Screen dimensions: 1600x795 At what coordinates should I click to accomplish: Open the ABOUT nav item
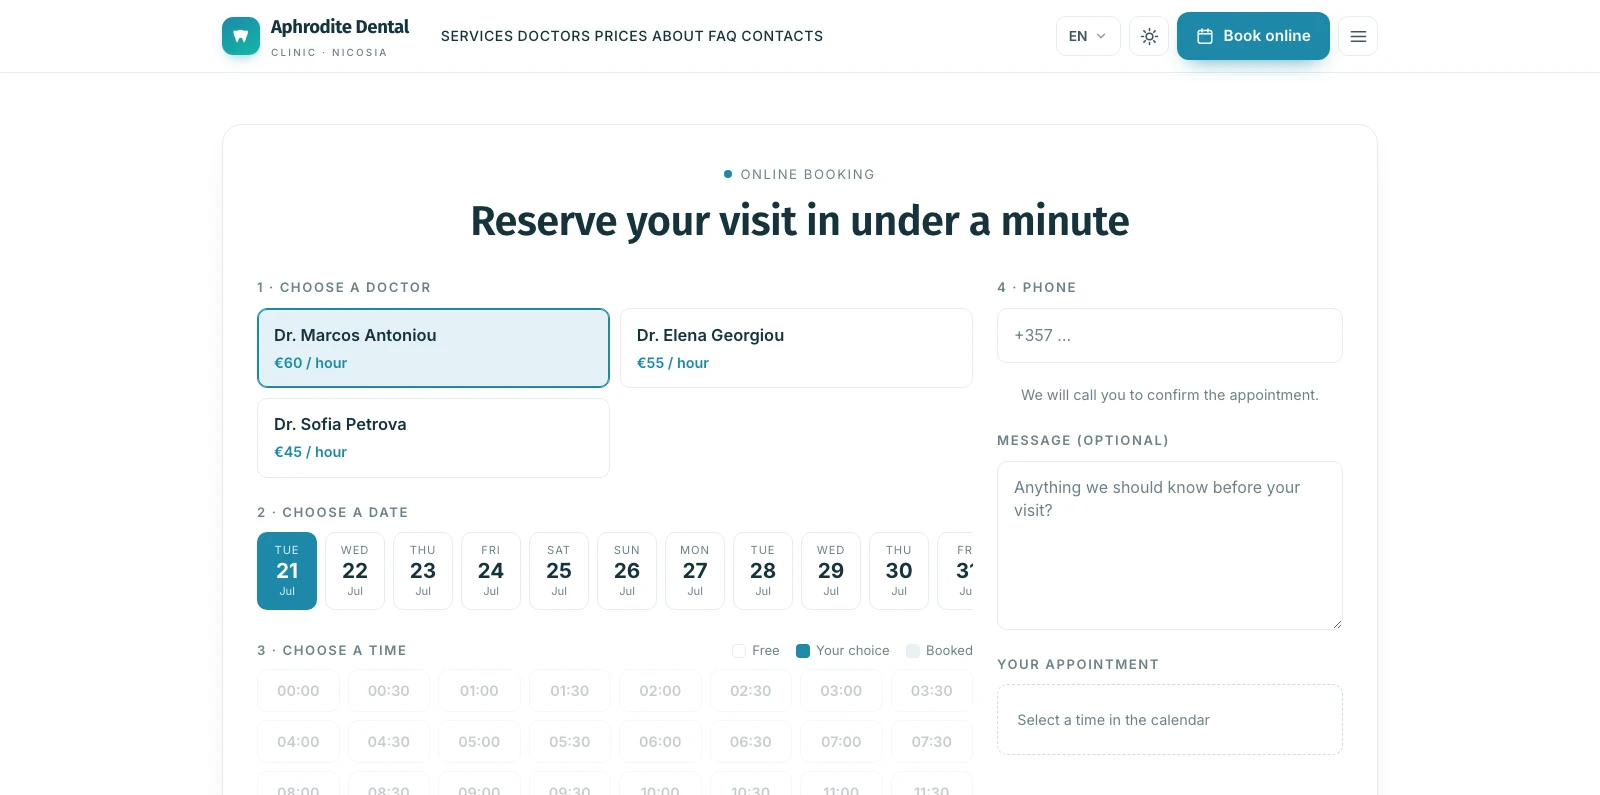(678, 36)
